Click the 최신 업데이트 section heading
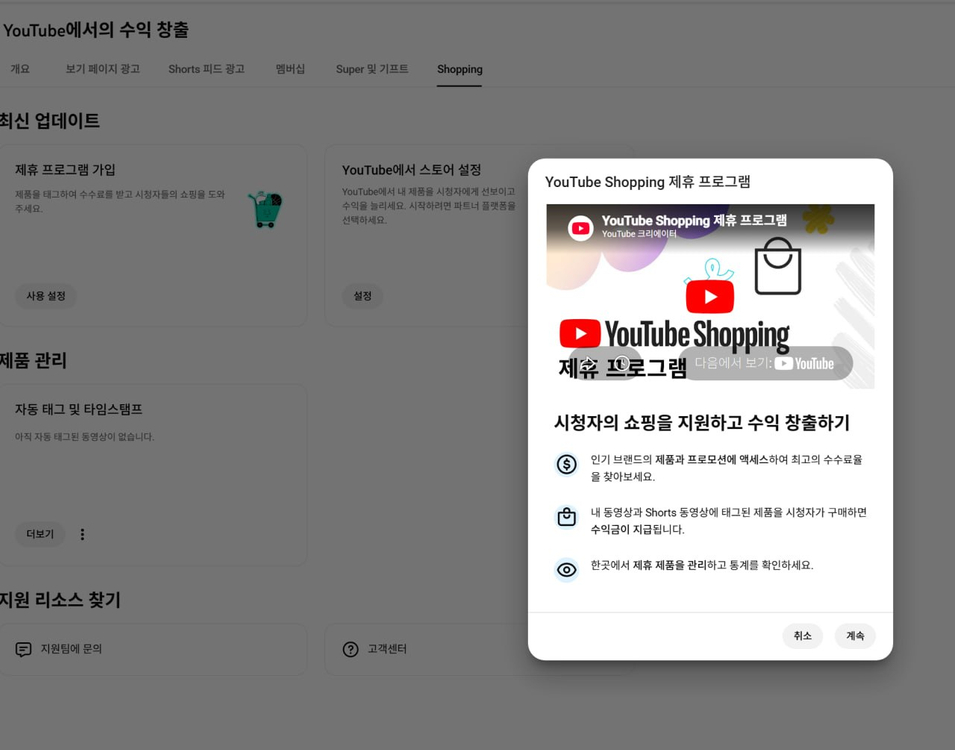The width and height of the screenshot is (955, 750). pos(49,121)
